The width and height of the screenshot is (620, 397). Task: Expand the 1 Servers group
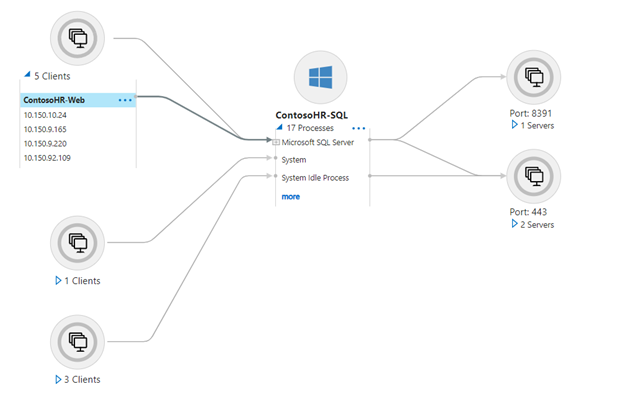(514, 125)
